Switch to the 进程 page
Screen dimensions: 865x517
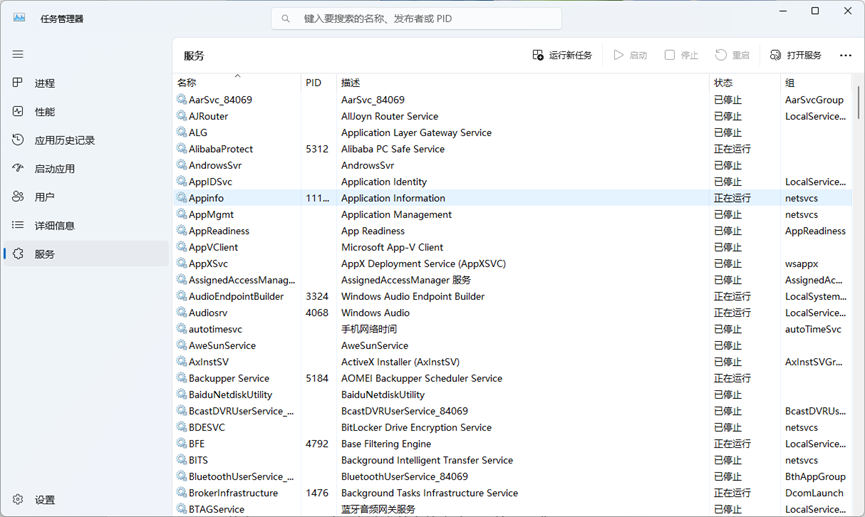click(86, 83)
